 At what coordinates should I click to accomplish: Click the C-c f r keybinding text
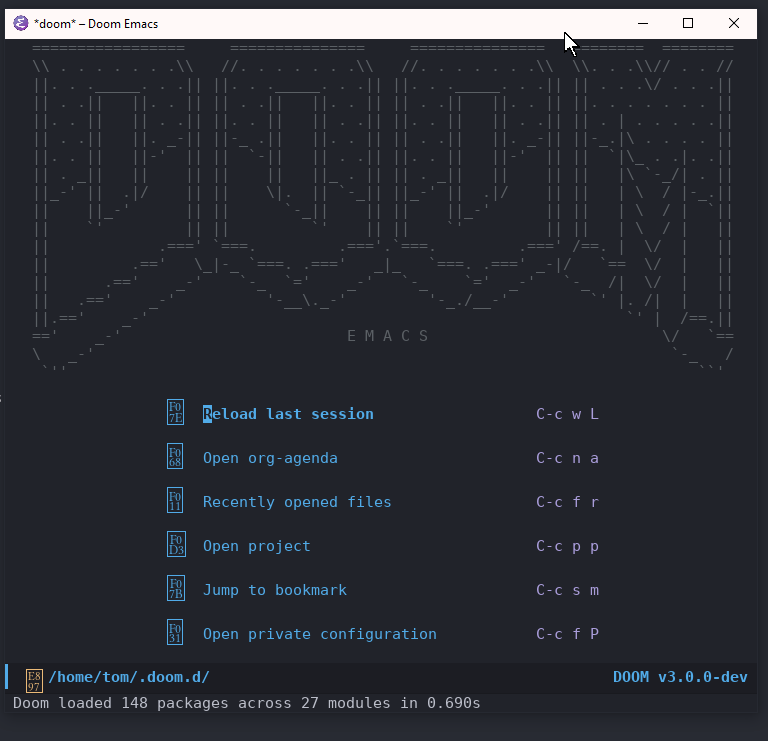coord(567,502)
